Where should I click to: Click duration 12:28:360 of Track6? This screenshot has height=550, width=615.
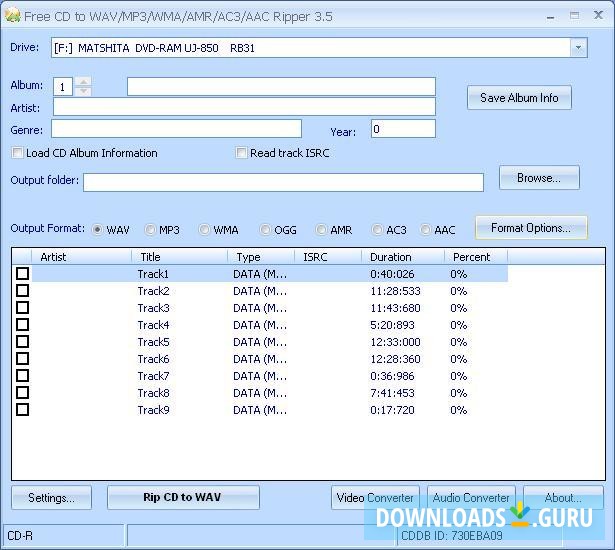pyautogui.click(x=395, y=359)
